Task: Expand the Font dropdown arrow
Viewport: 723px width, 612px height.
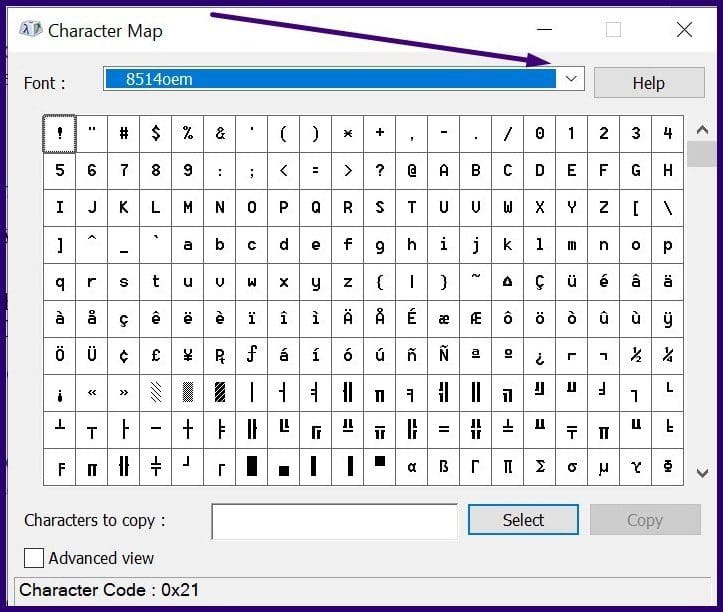Action: (x=571, y=79)
